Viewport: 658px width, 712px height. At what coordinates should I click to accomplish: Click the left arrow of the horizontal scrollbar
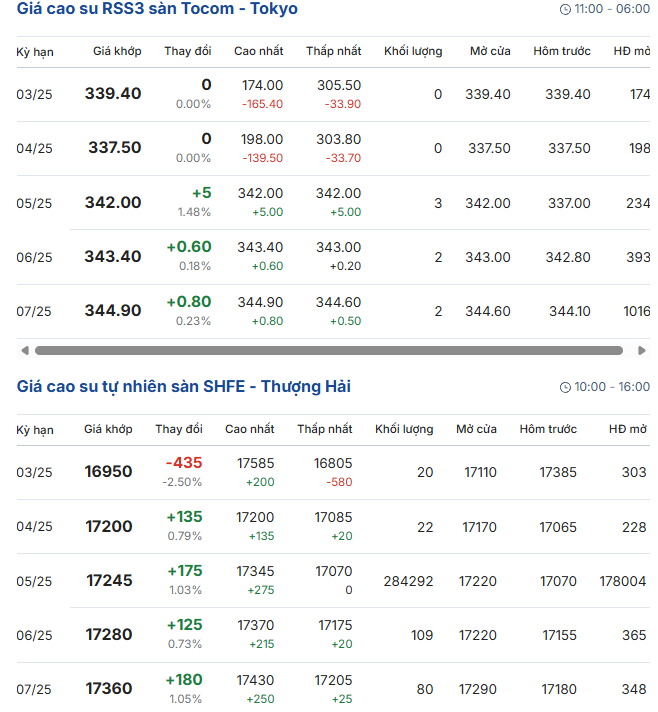[x=24, y=351]
